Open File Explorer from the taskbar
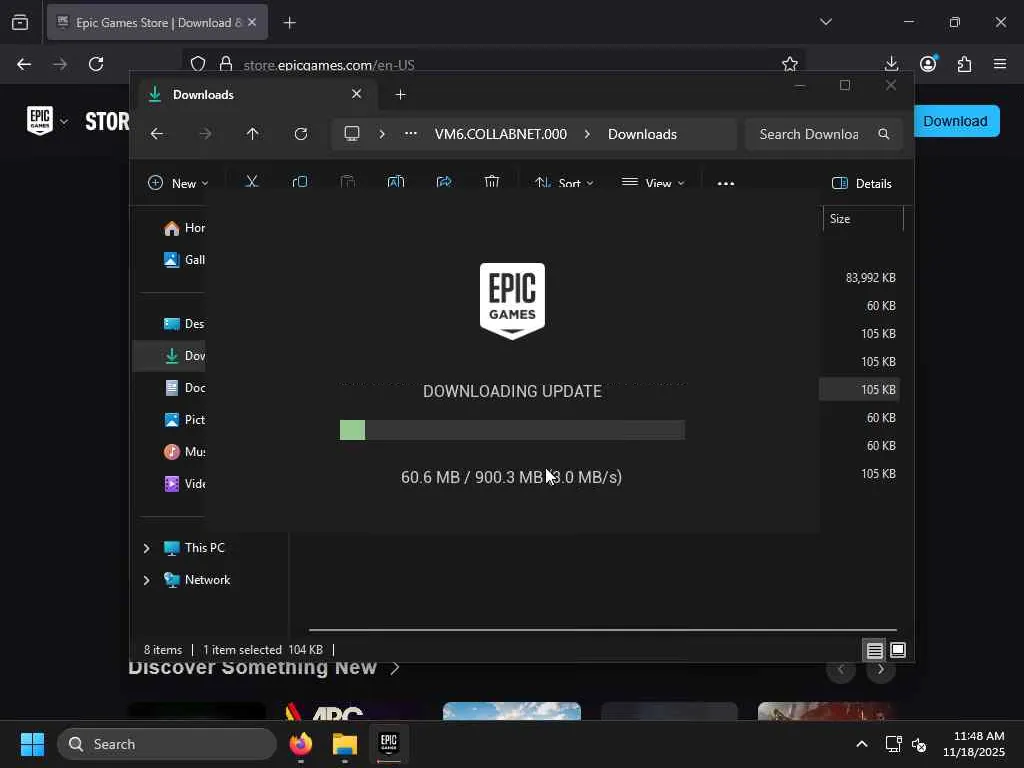 [x=345, y=744]
